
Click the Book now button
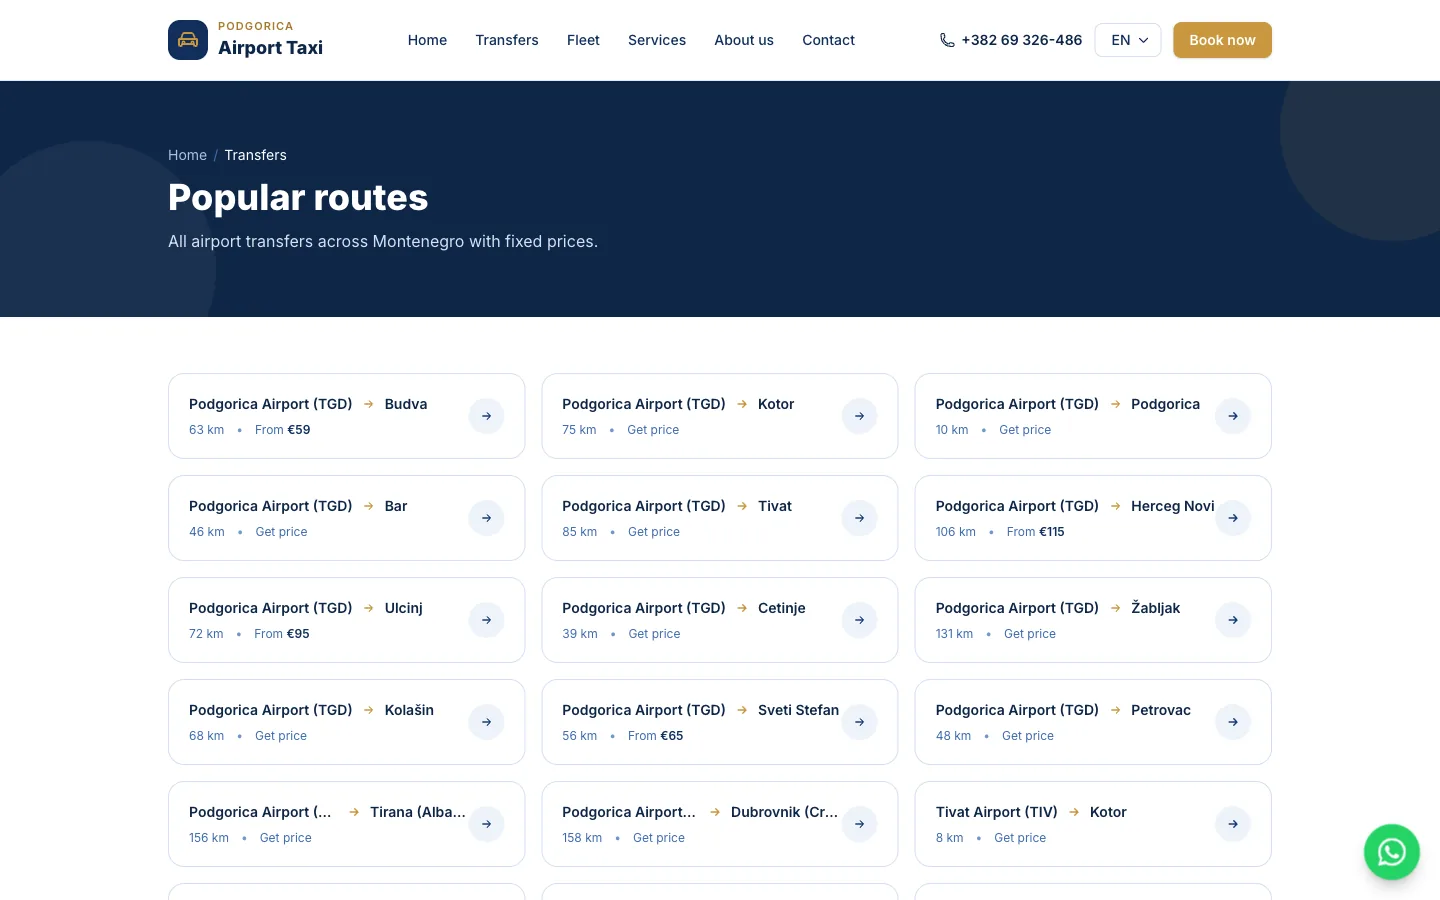(x=1222, y=40)
